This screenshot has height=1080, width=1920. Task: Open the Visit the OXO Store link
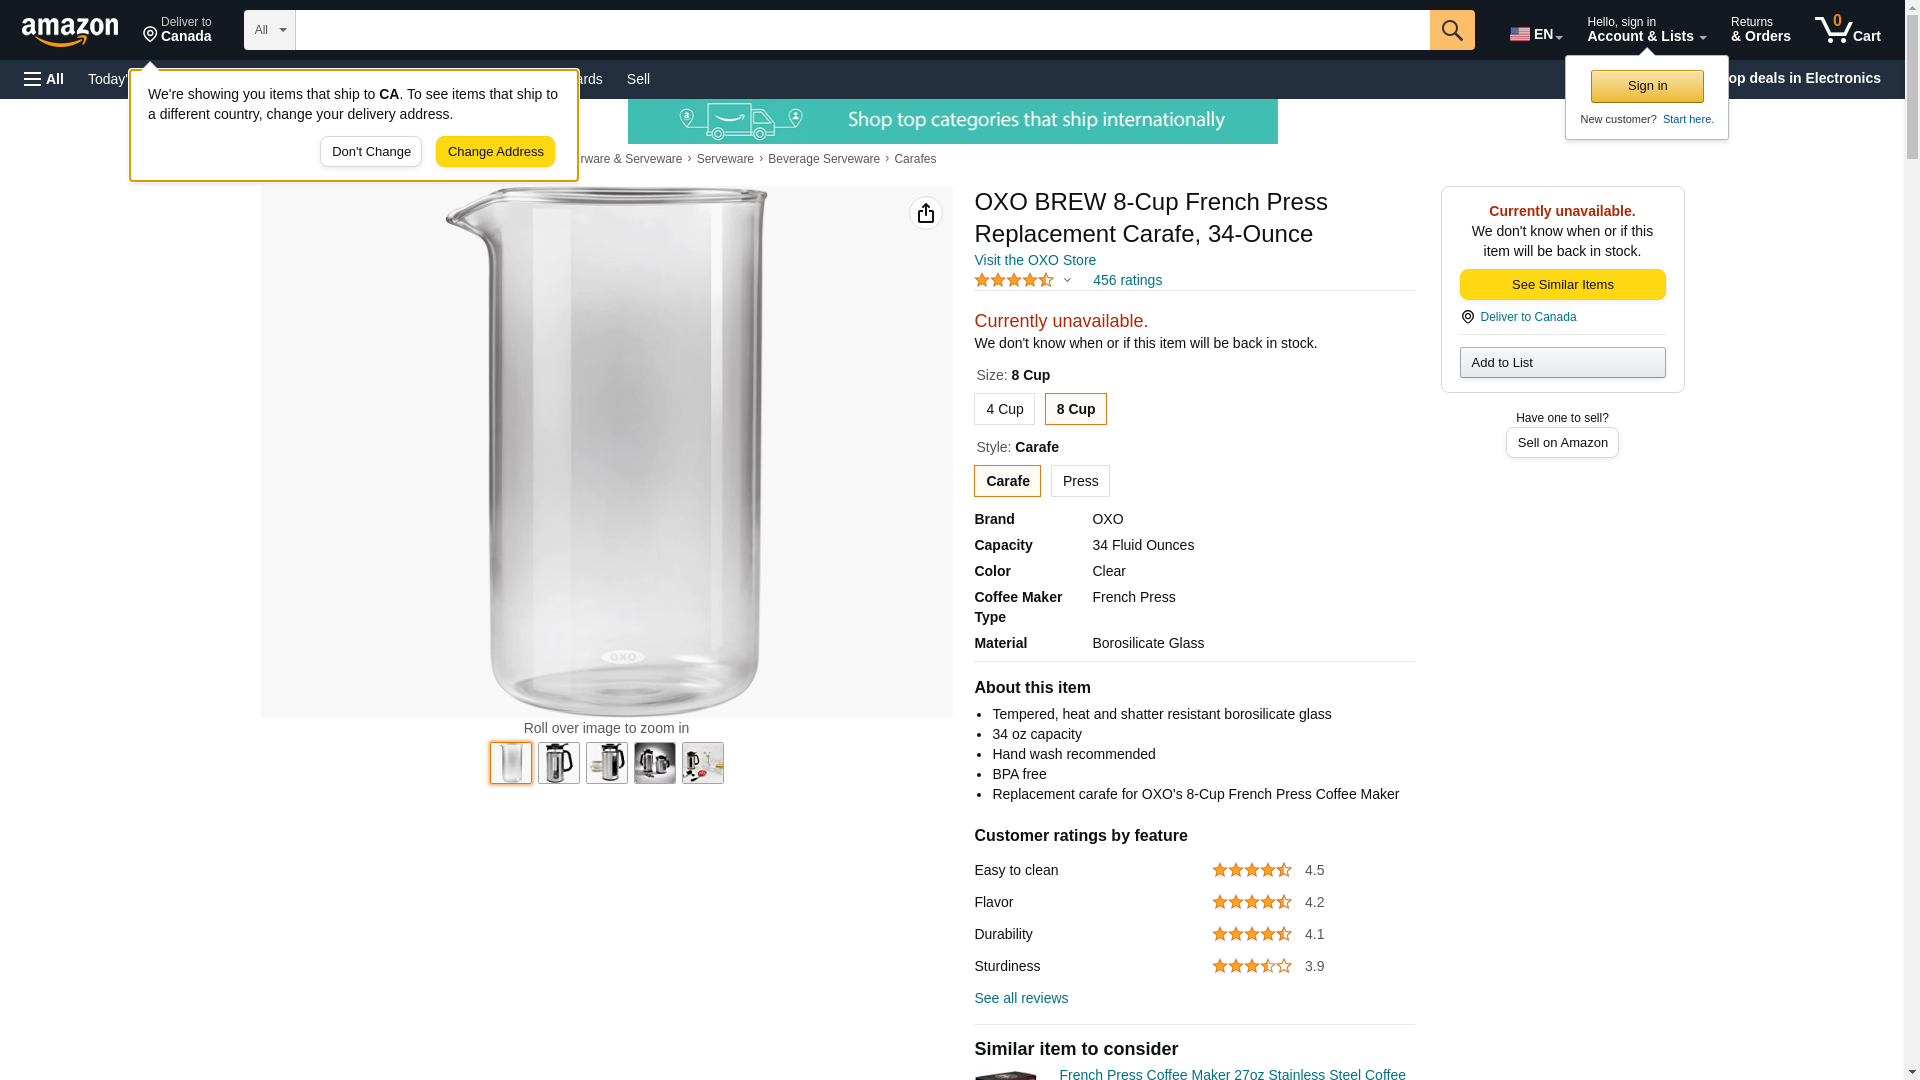click(1035, 260)
